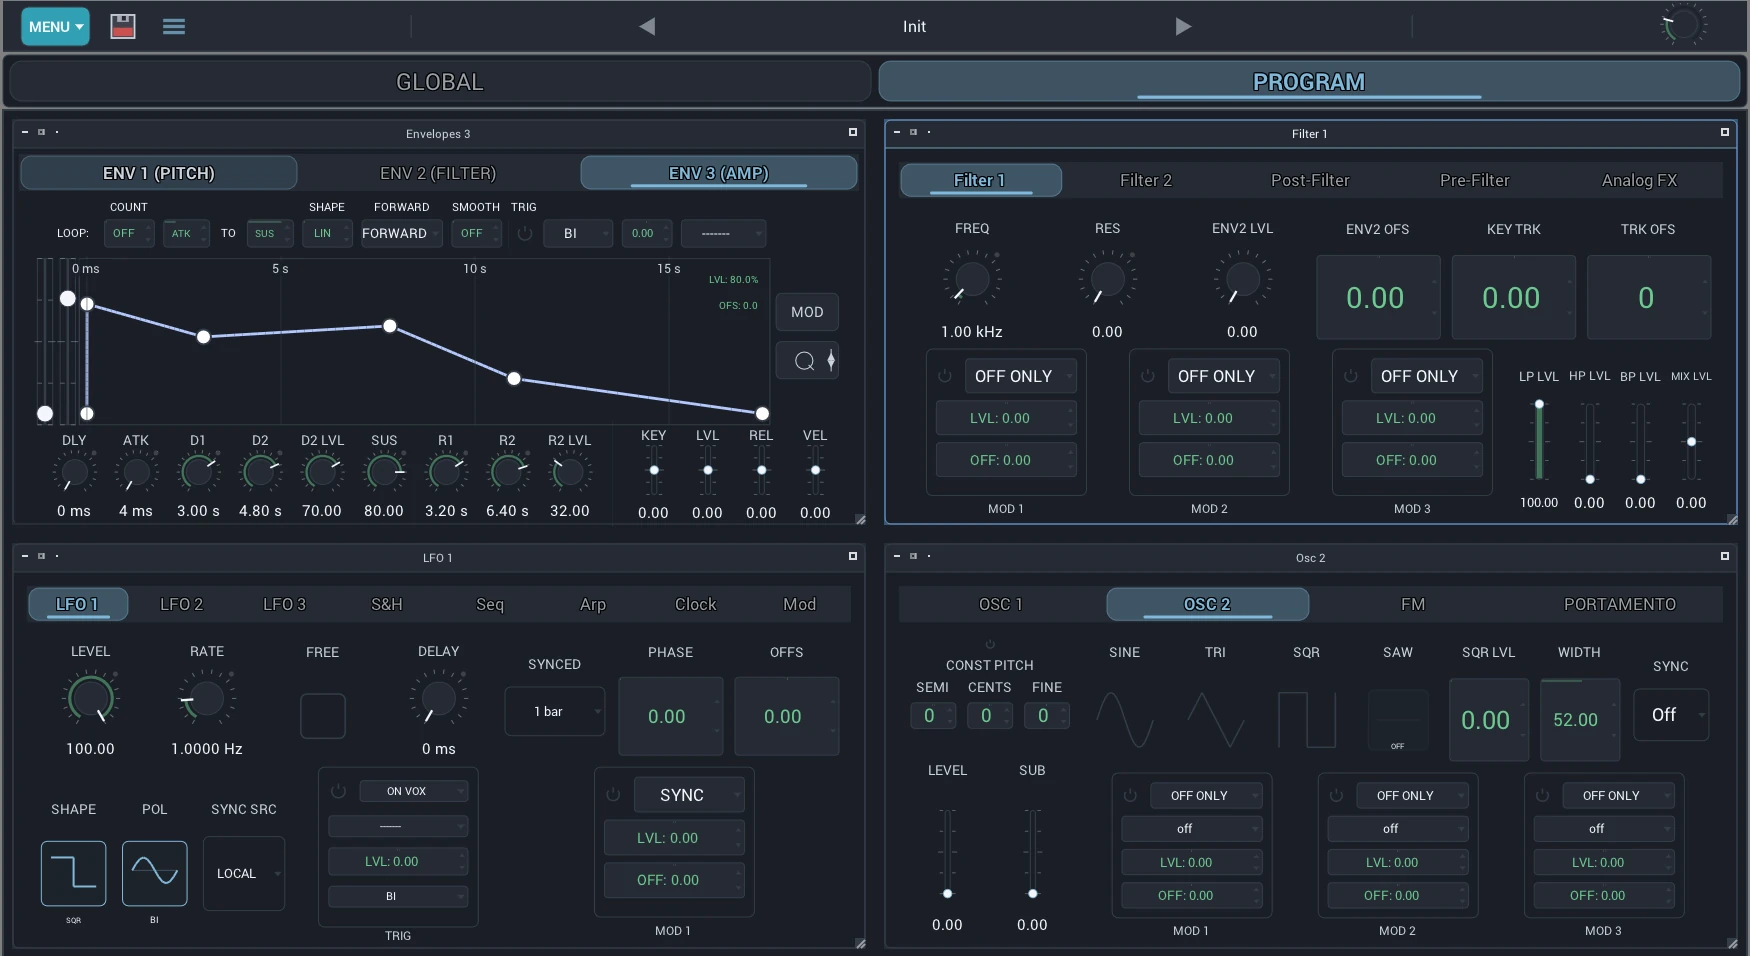Switch to the GLOBAL tab
This screenshot has height=956, width=1750.
(440, 82)
